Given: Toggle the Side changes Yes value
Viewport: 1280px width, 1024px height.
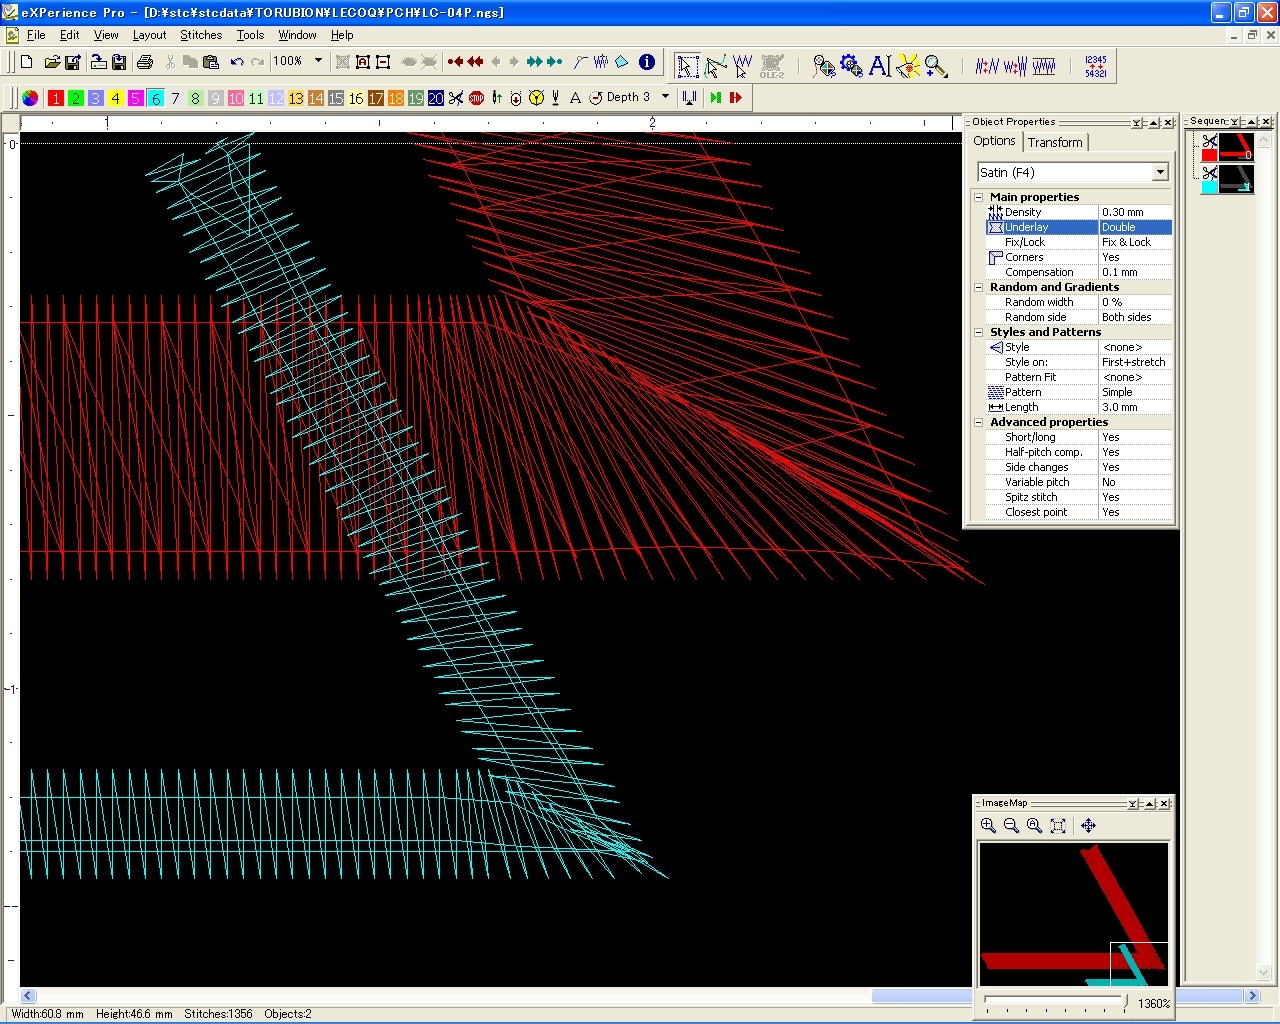Looking at the screenshot, I should tap(1135, 467).
